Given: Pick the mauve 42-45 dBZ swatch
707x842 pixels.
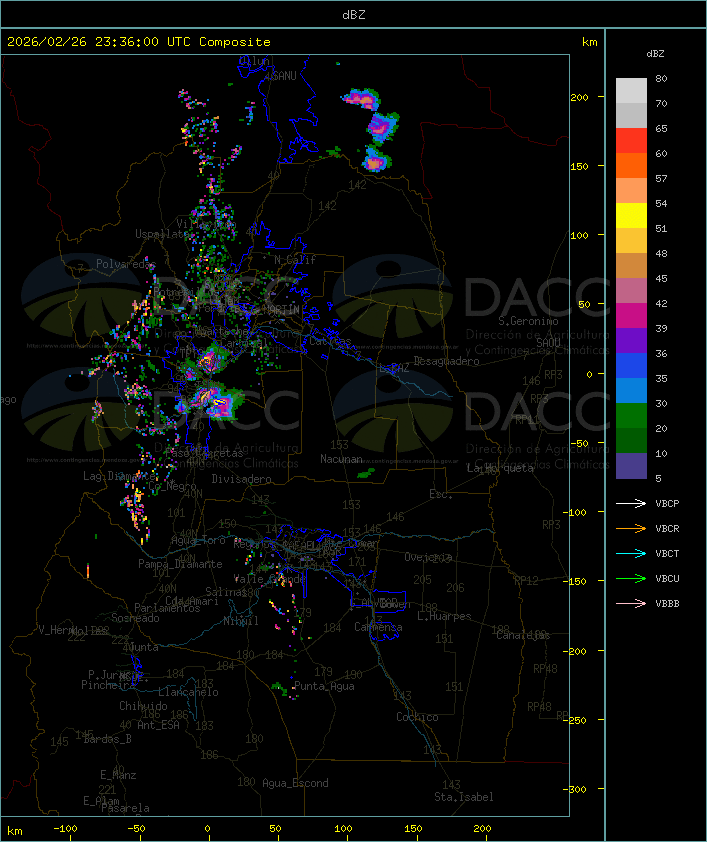Looking at the screenshot, I should click(631, 291).
